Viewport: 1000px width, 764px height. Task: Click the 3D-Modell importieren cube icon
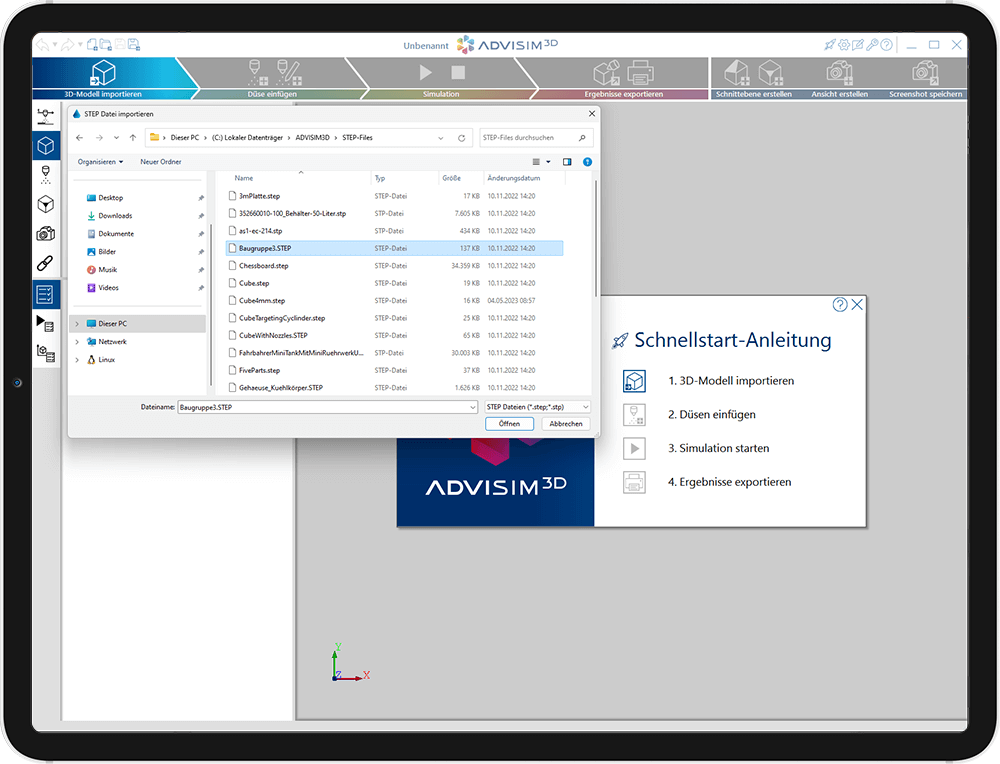click(x=103, y=73)
